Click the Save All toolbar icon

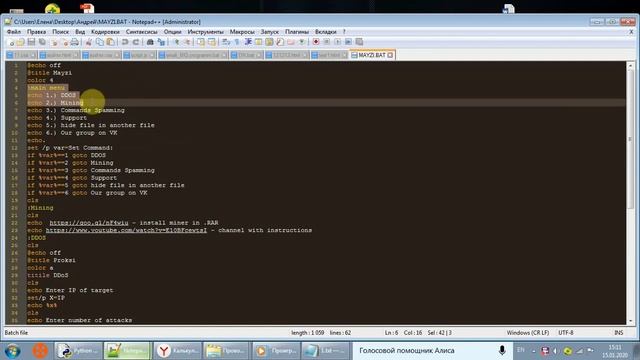coord(42,42)
